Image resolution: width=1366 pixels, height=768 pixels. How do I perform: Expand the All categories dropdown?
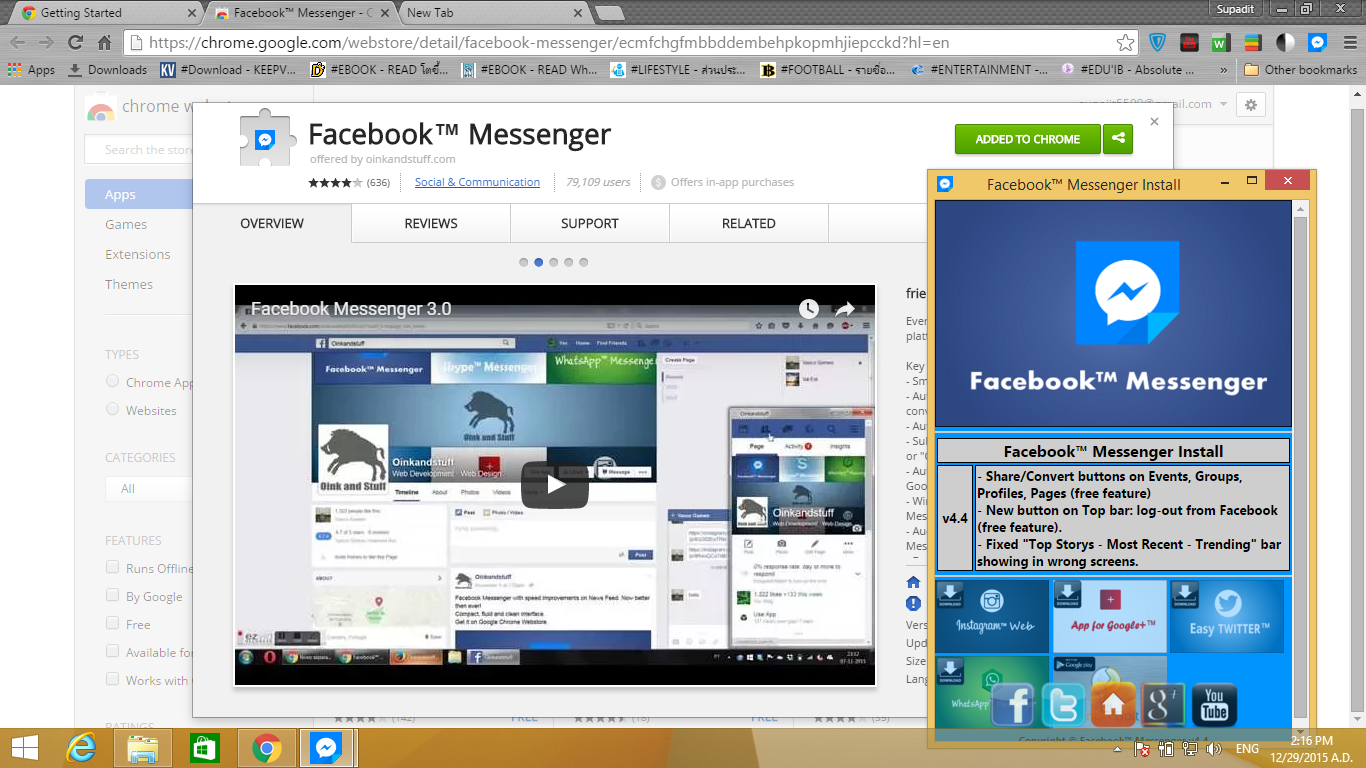148,489
